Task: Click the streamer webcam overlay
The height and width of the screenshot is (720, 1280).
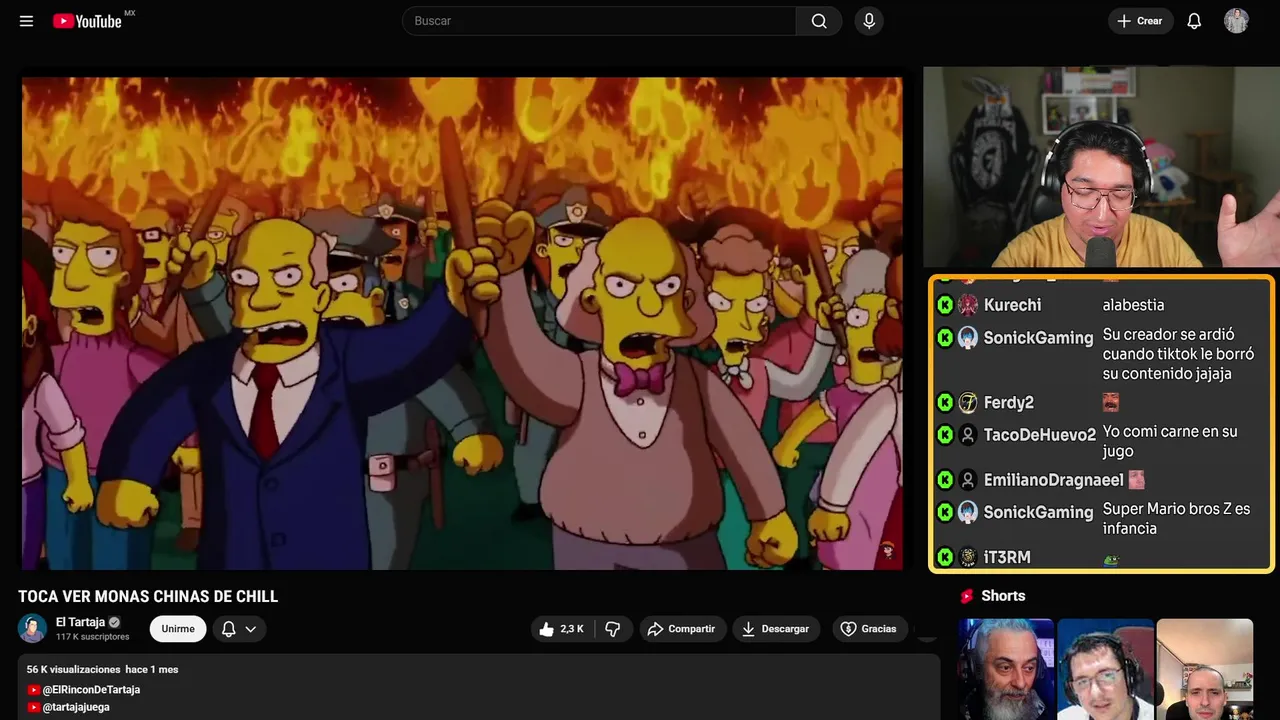Action: click(x=1101, y=167)
